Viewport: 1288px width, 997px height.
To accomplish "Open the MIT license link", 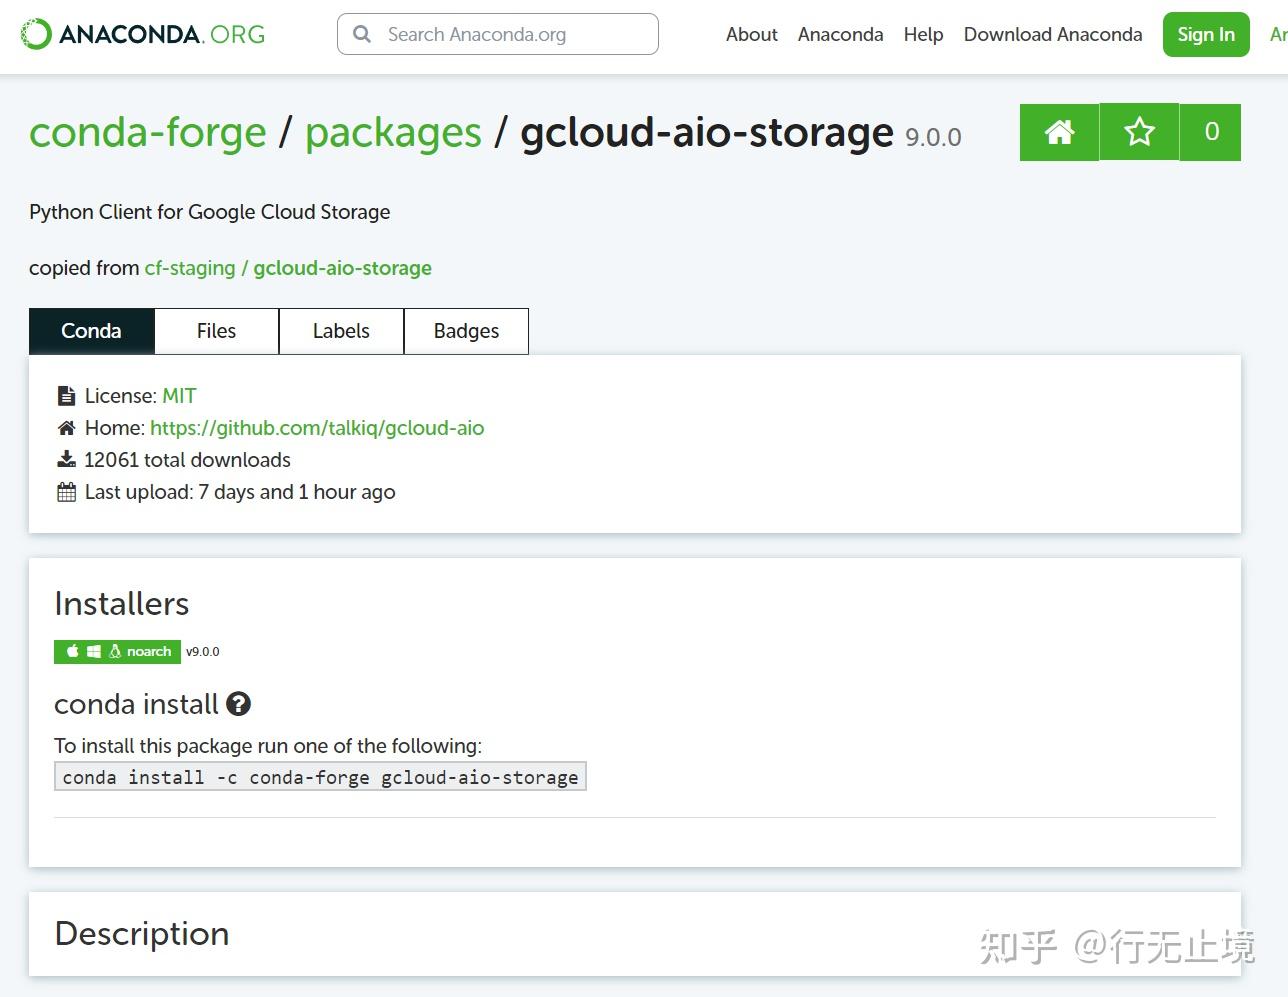I will click(179, 396).
